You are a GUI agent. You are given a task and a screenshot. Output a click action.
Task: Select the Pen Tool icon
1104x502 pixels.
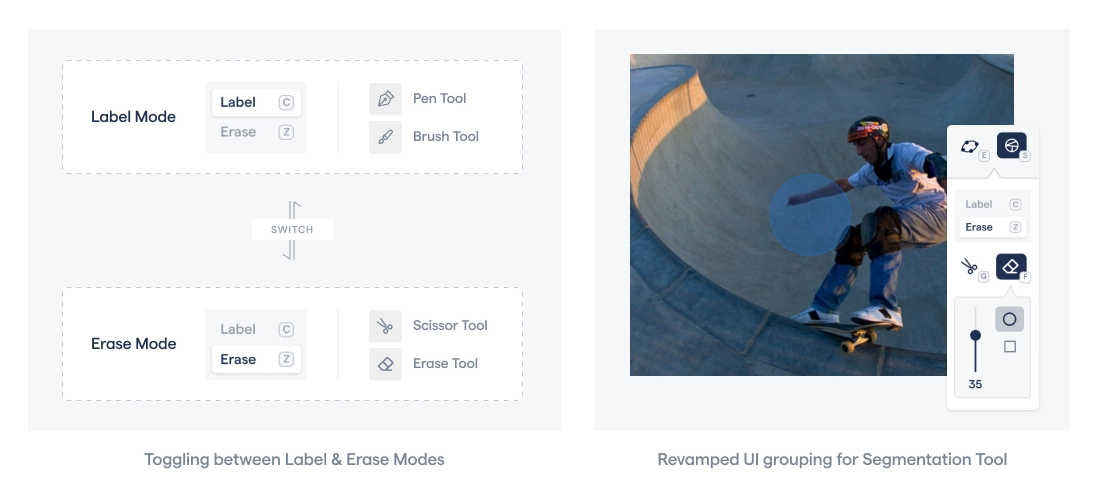385,99
